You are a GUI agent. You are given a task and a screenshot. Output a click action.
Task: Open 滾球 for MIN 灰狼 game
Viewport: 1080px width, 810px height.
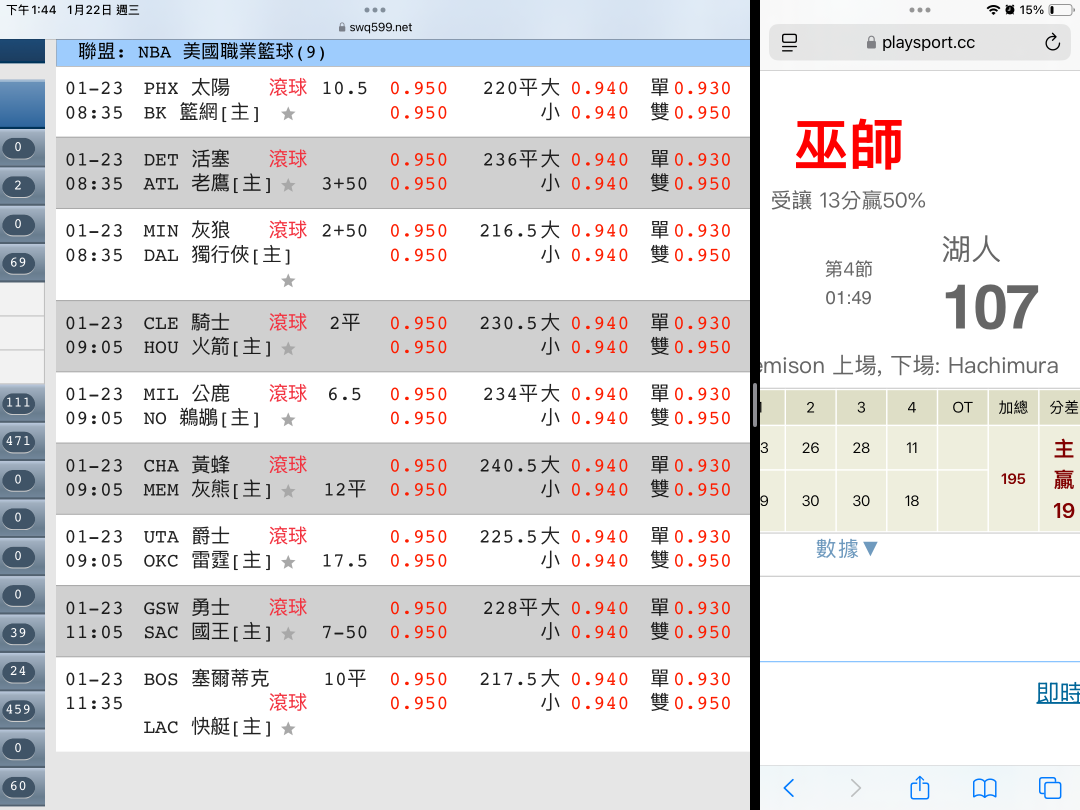pyautogui.click(x=288, y=230)
